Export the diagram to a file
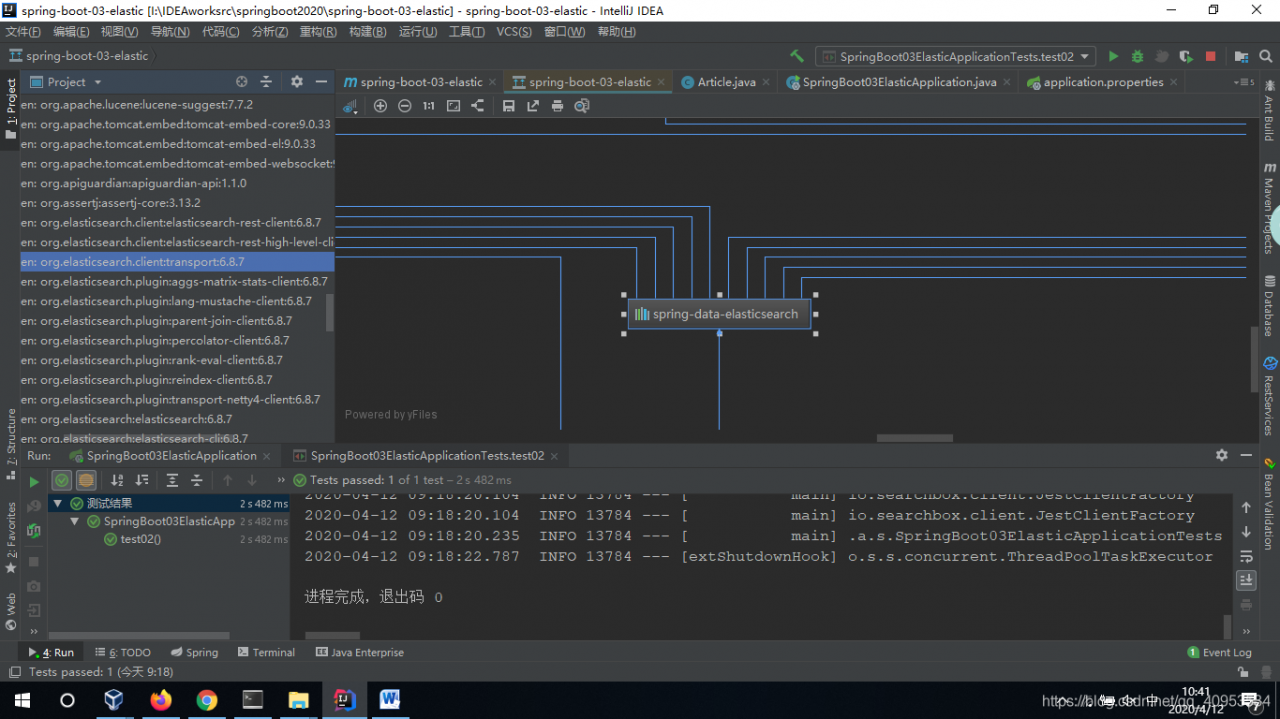The image size is (1280, 719). point(532,106)
